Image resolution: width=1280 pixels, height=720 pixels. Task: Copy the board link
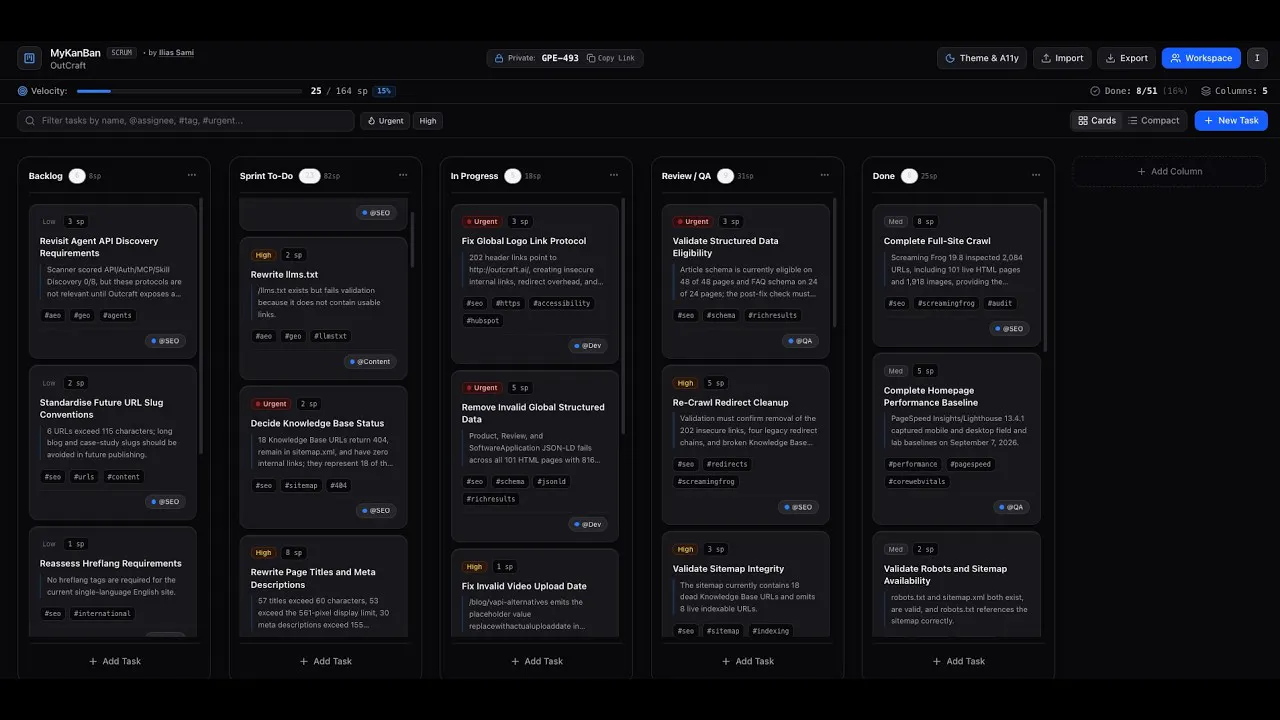click(x=610, y=58)
